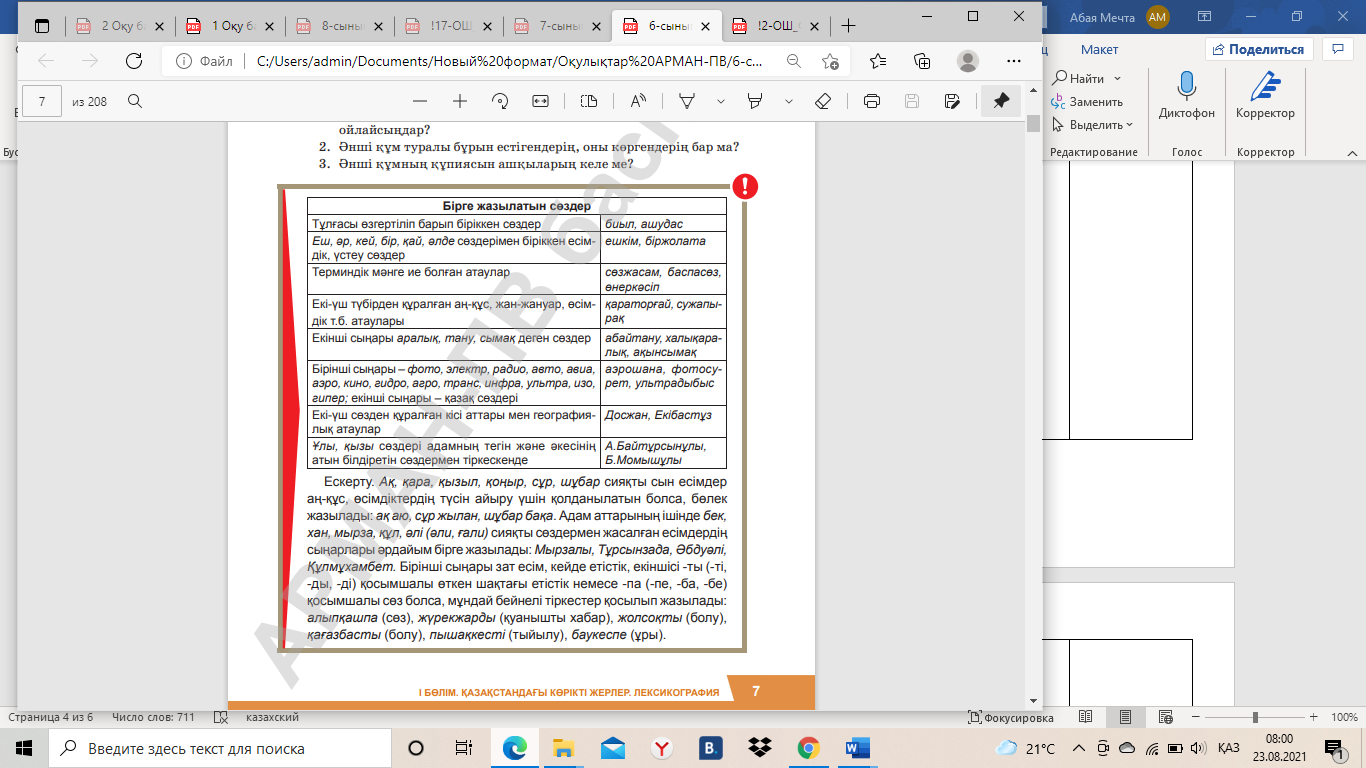
Task: Reload the PDF page in Edge
Action: pyautogui.click(x=133, y=61)
